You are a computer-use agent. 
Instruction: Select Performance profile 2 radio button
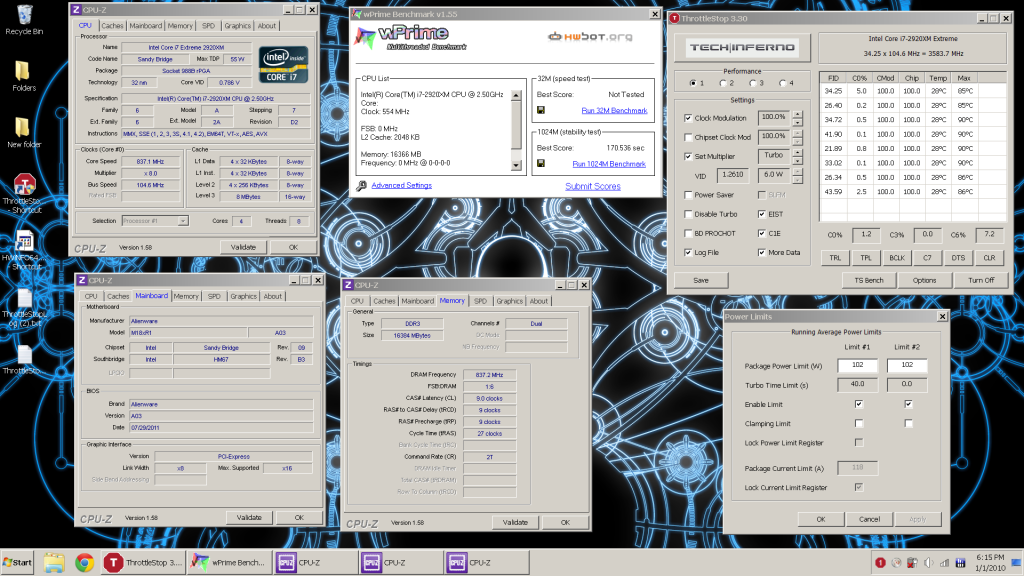pos(723,83)
